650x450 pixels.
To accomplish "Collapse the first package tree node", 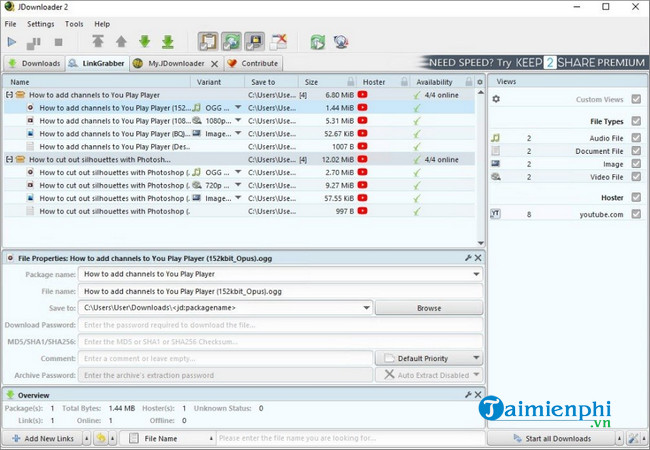I will tap(9, 95).
